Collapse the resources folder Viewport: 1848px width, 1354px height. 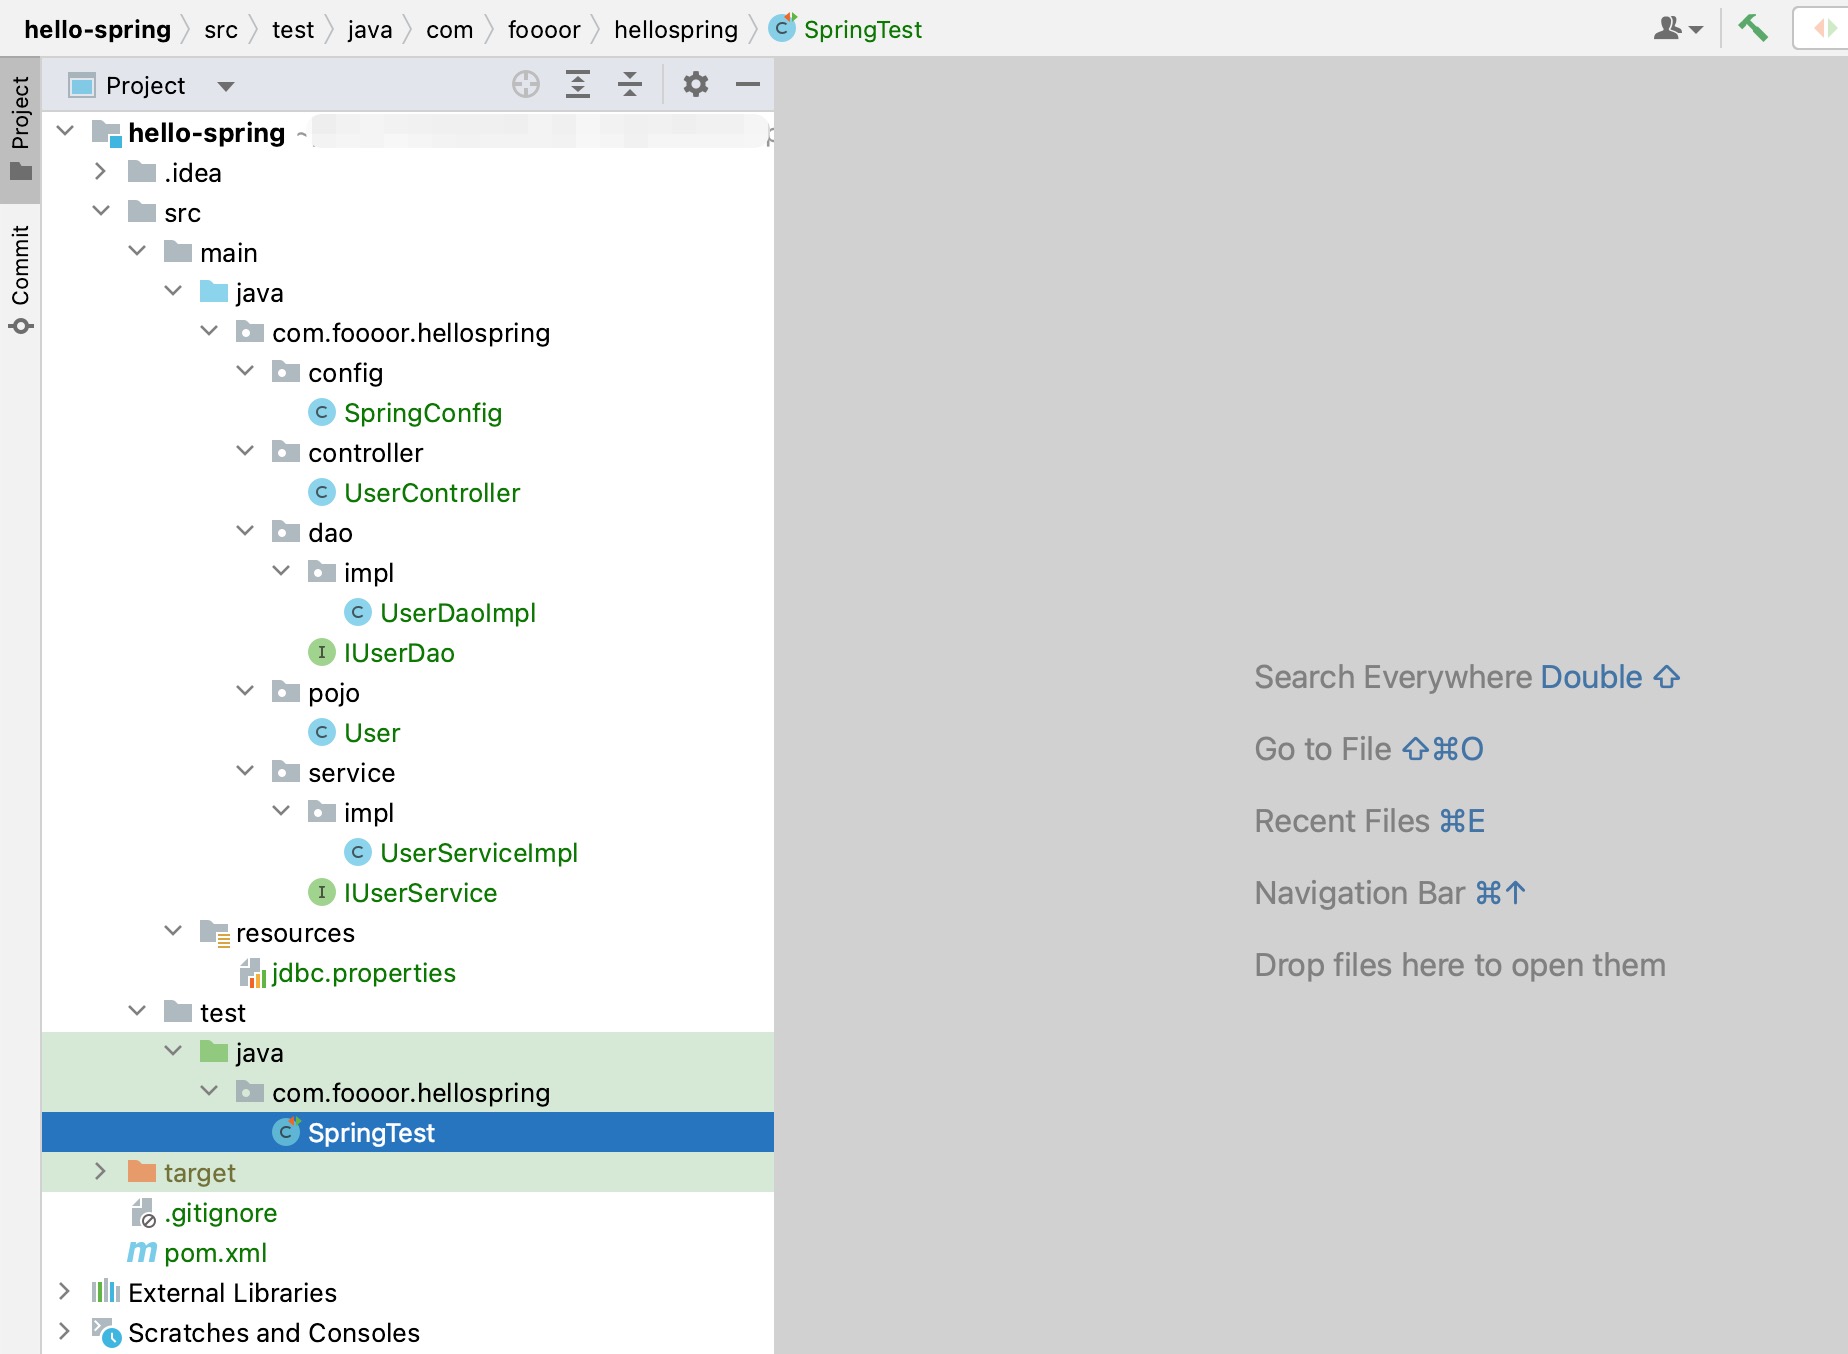173,932
